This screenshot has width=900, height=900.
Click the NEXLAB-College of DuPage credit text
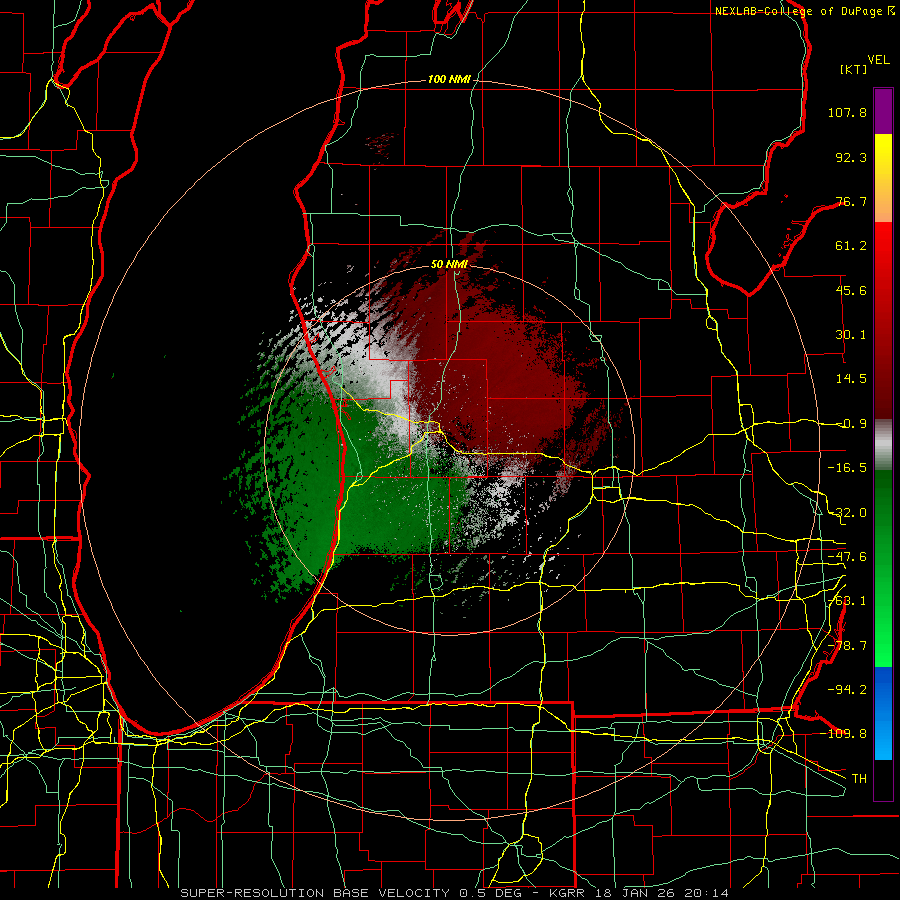point(804,11)
